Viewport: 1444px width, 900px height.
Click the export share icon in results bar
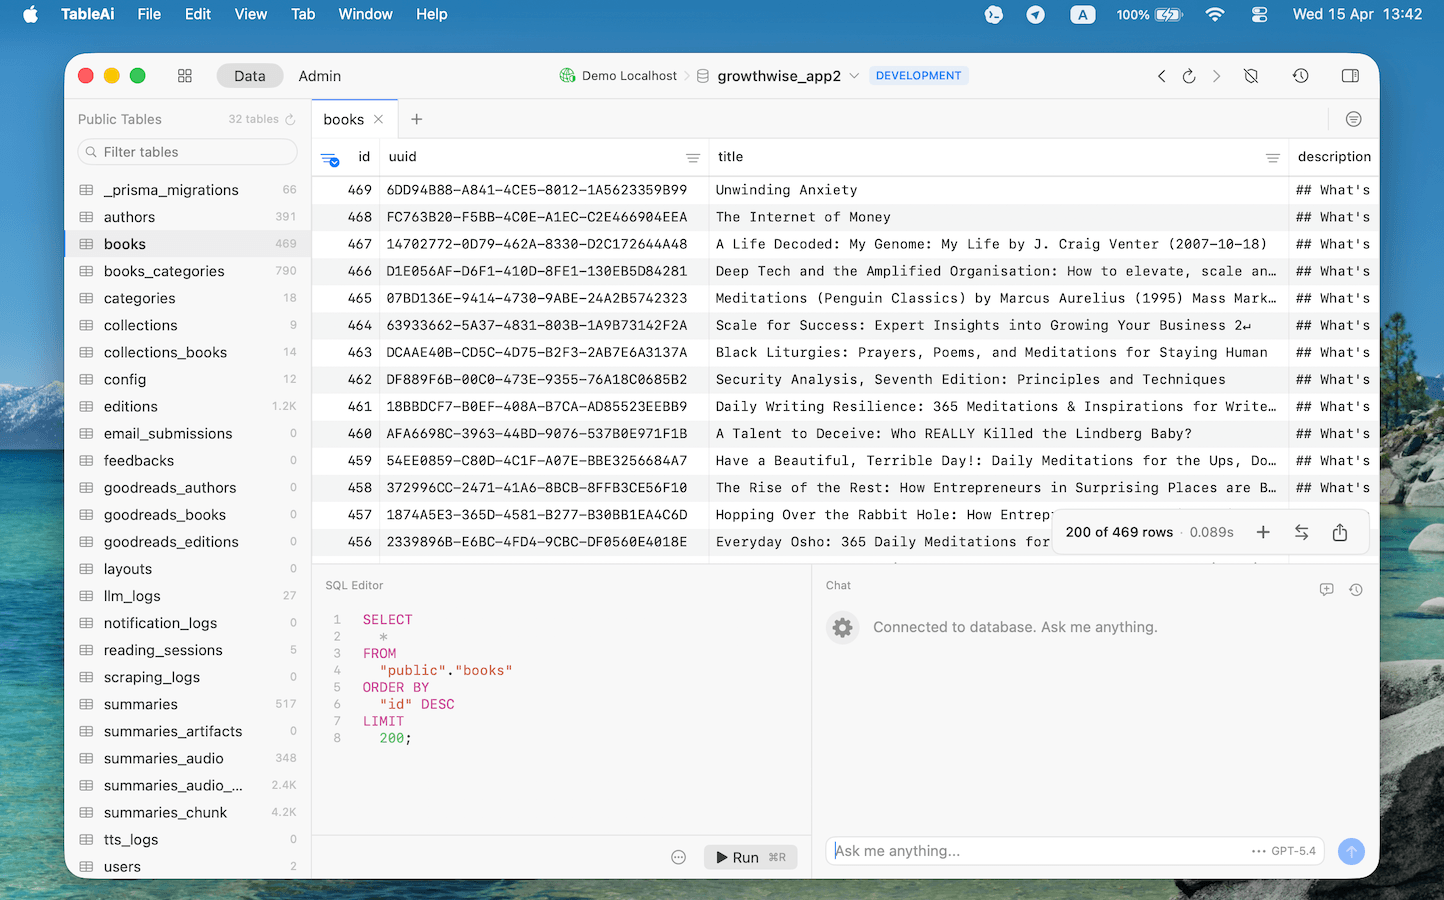[1340, 533]
